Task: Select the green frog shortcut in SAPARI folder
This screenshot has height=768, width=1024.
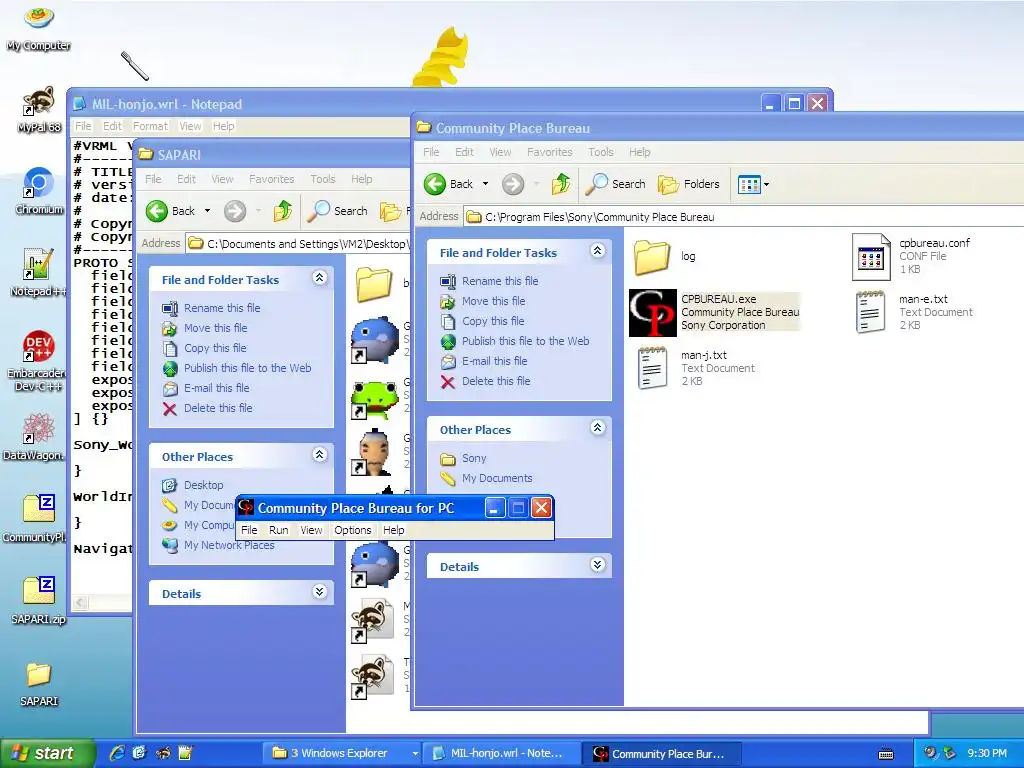Action: point(374,400)
